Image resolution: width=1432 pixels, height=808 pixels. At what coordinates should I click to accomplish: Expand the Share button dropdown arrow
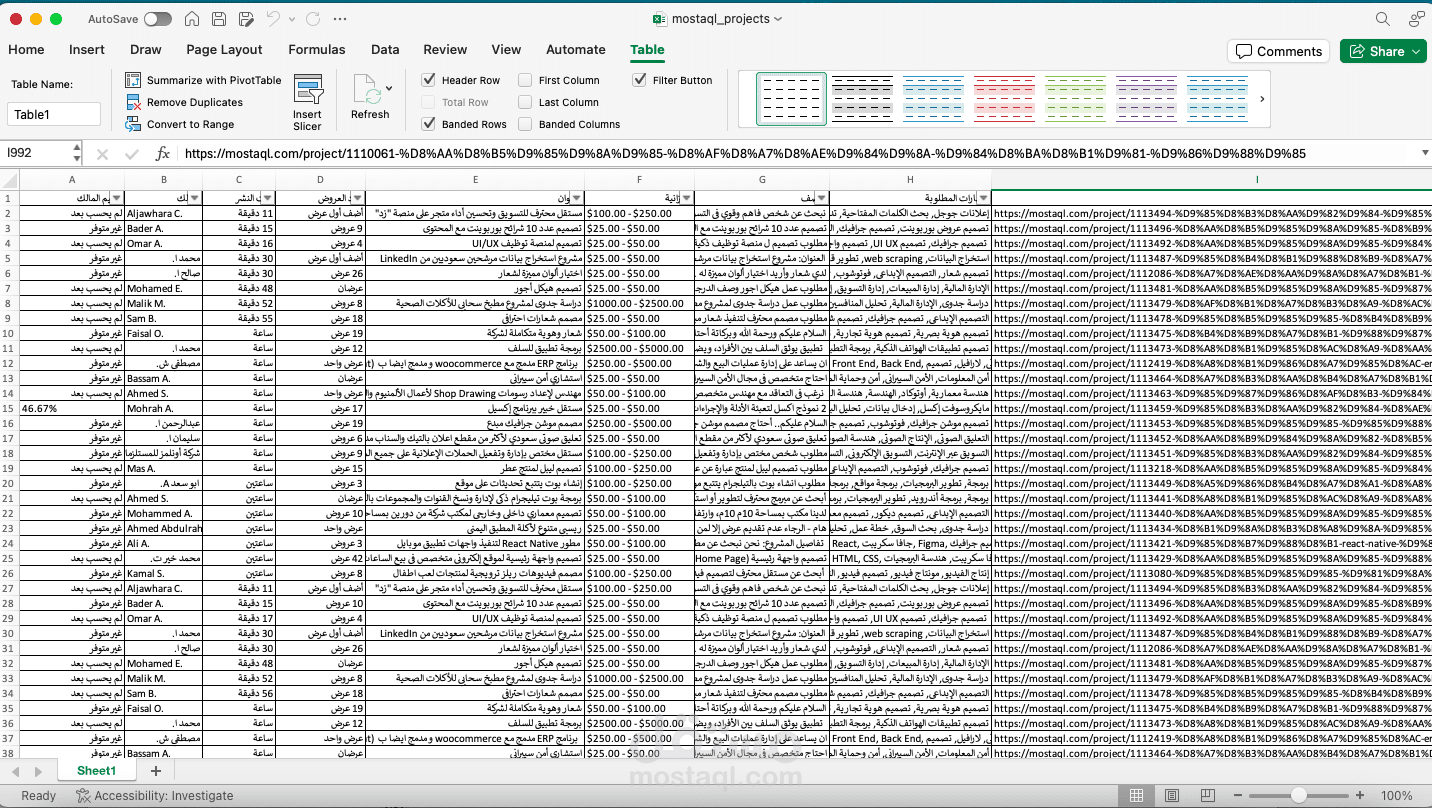click(1417, 51)
